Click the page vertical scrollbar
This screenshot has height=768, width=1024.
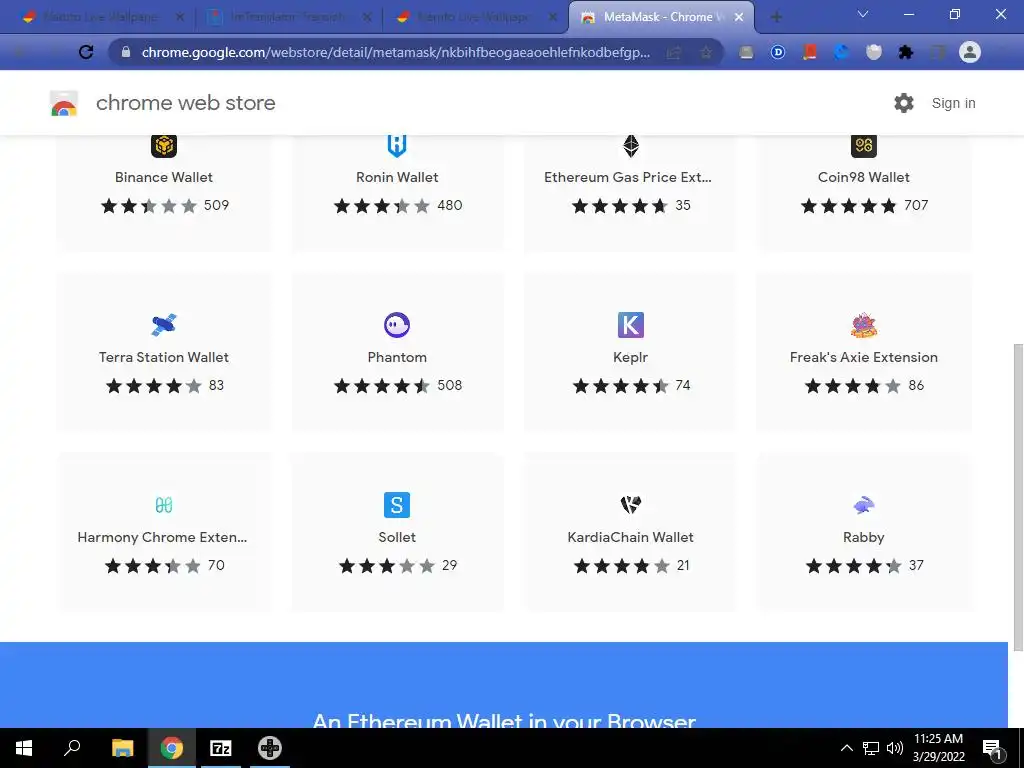pos(1017,498)
